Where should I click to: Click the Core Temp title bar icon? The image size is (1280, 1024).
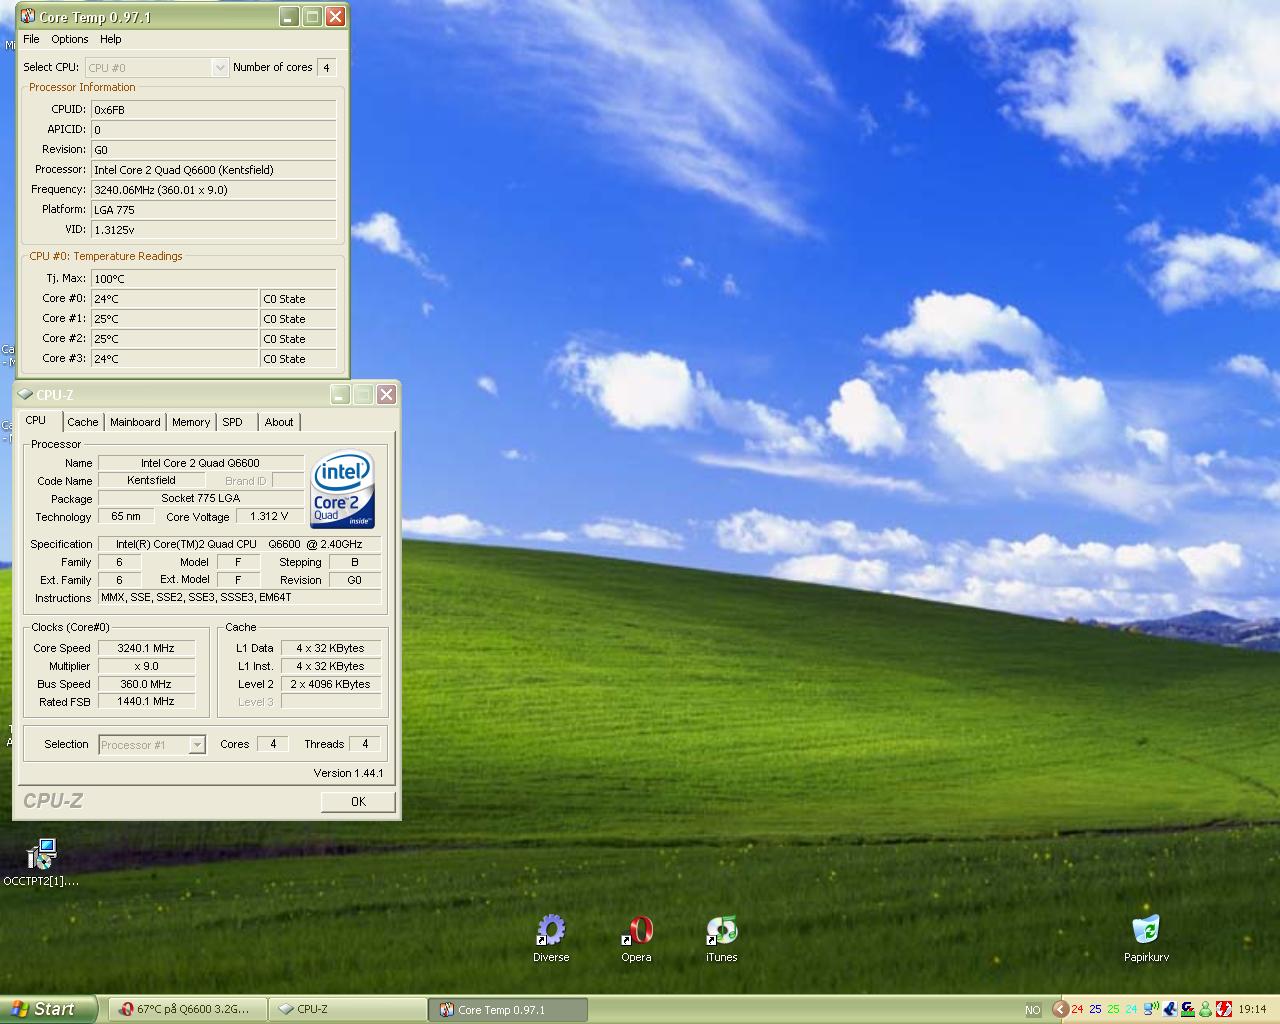tap(28, 17)
